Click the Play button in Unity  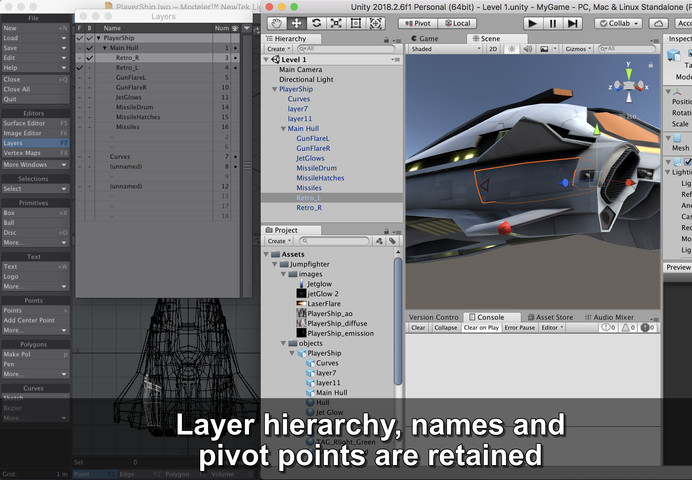coord(533,23)
